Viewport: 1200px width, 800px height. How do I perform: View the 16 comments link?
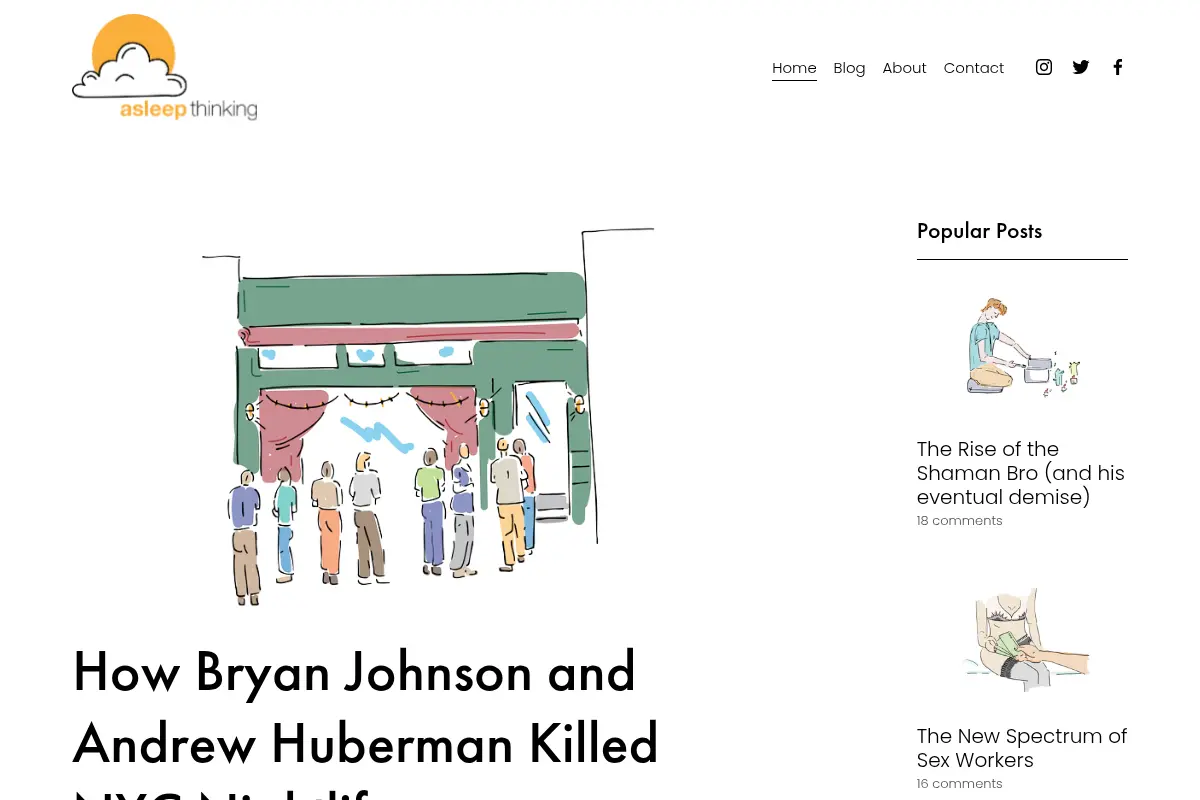[x=959, y=784]
